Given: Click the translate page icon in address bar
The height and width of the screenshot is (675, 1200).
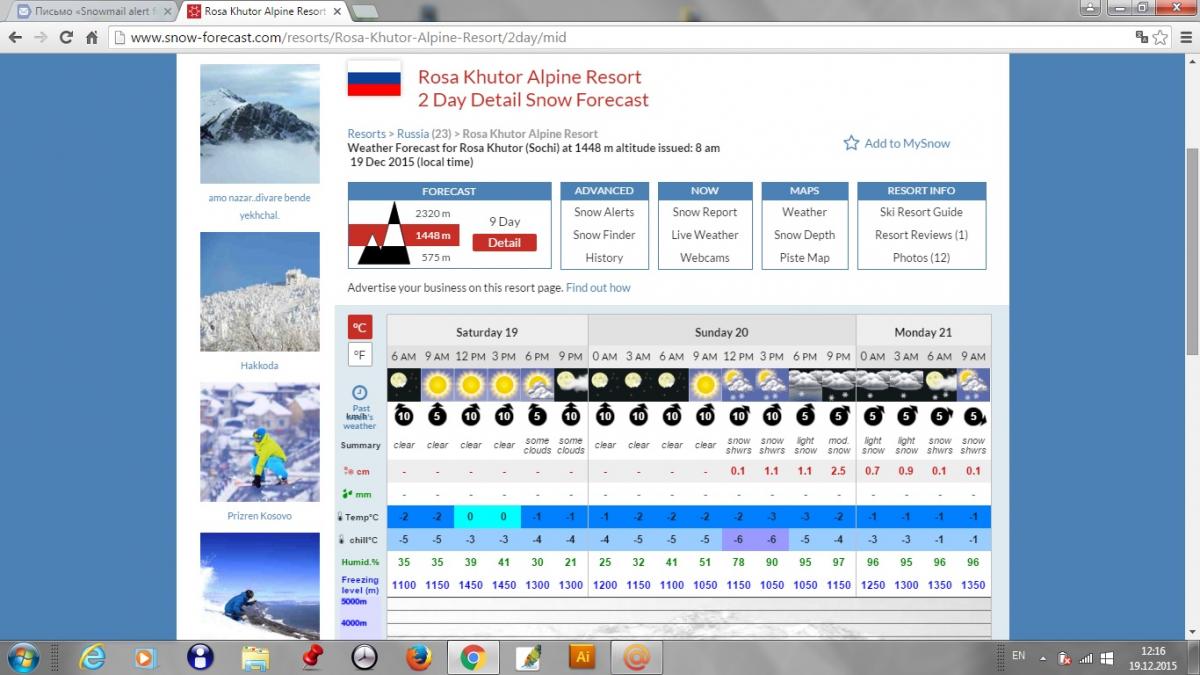Looking at the screenshot, I should 1141,38.
